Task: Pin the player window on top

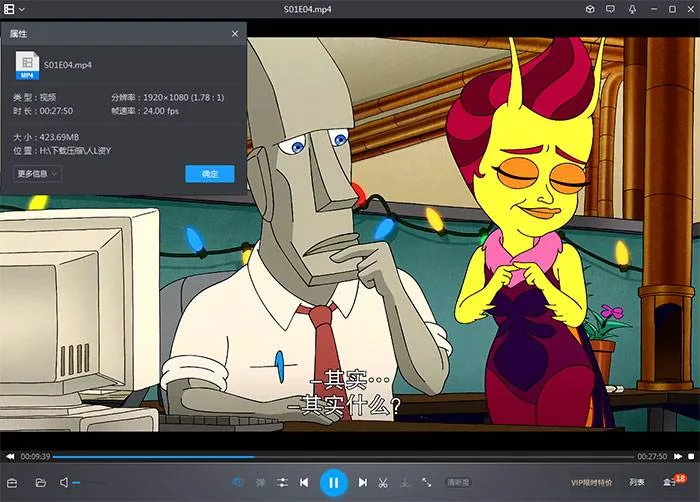Action: 632,9
